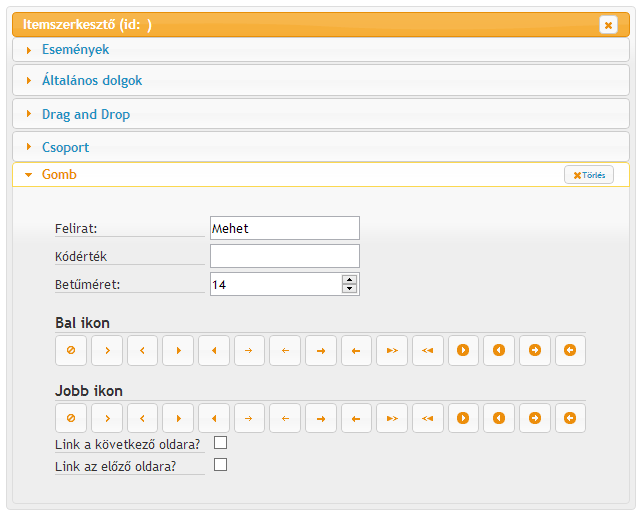
Task: Choose the double right seek icon in Bal ikon
Action: (x=392, y=350)
